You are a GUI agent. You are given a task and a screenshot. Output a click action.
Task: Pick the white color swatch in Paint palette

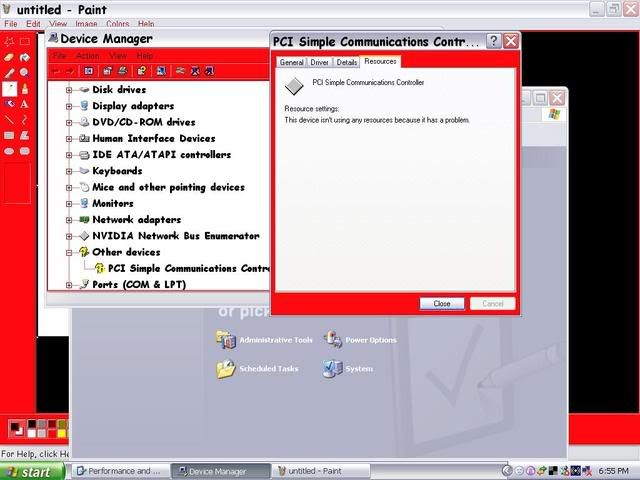tap(31, 433)
